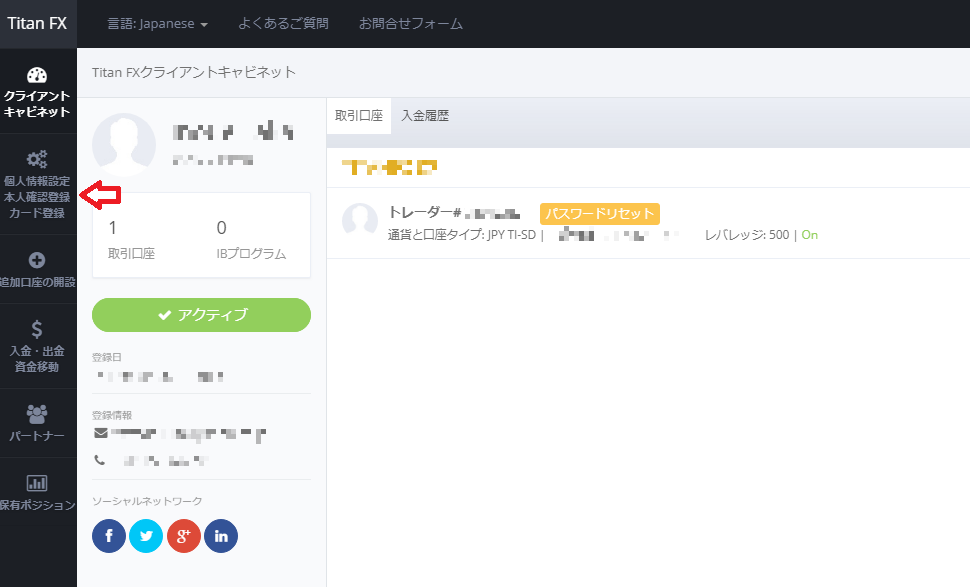Click the phone icon in 登録情報 section
Screen dimensions: 970x587
pos(100,459)
